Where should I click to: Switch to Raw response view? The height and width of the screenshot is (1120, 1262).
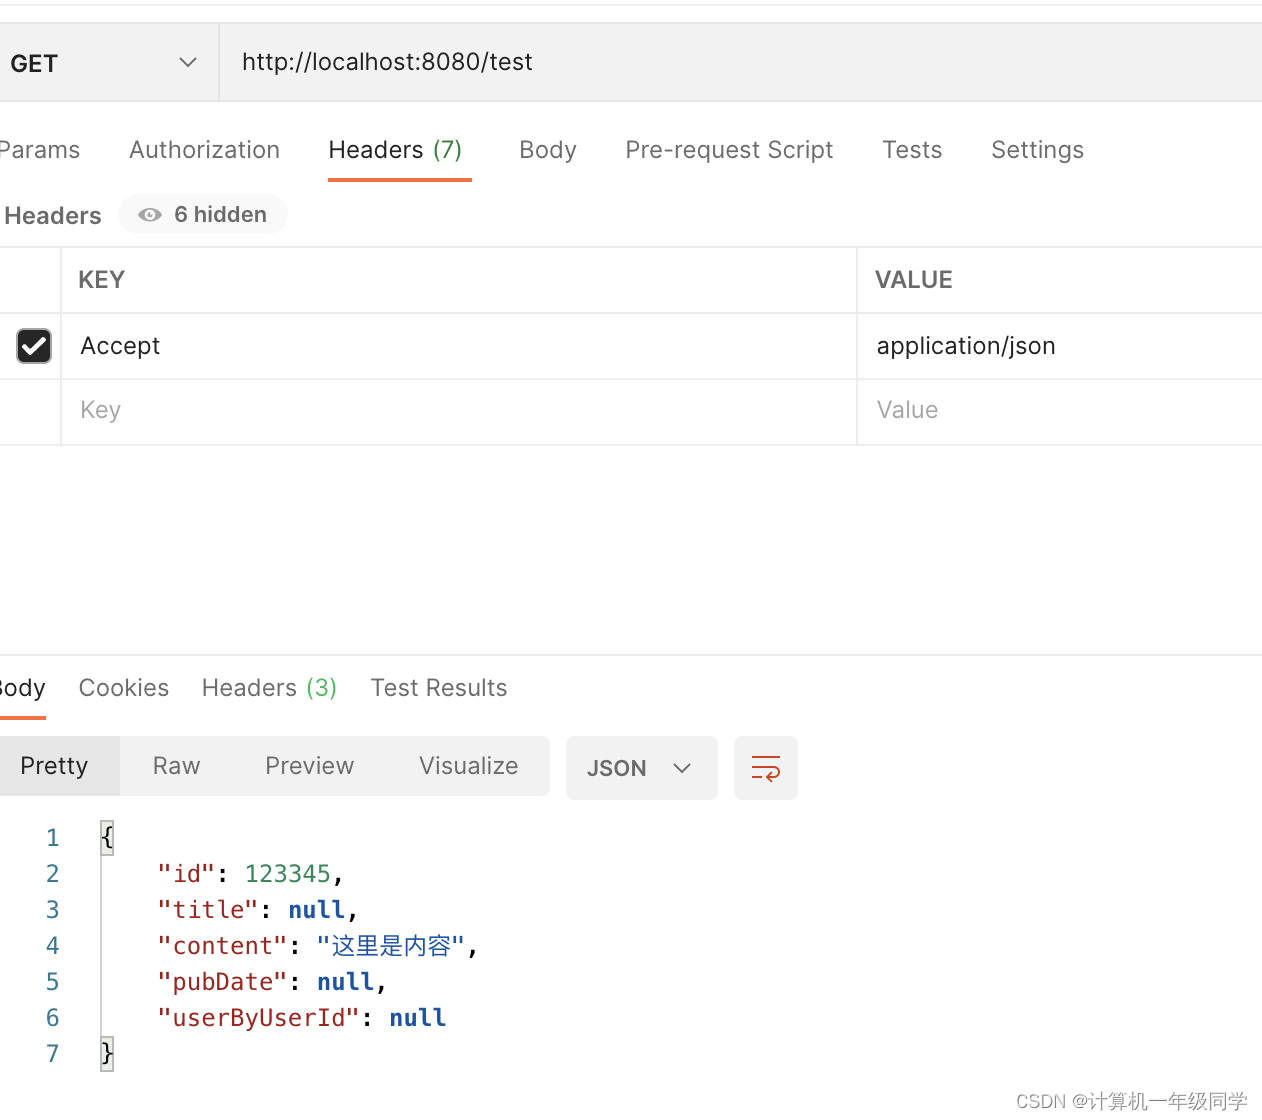[177, 766]
